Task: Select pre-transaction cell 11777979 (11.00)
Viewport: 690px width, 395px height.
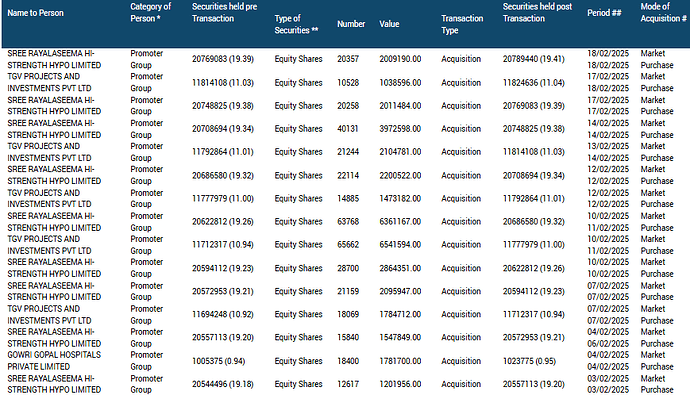Action: click(x=223, y=198)
